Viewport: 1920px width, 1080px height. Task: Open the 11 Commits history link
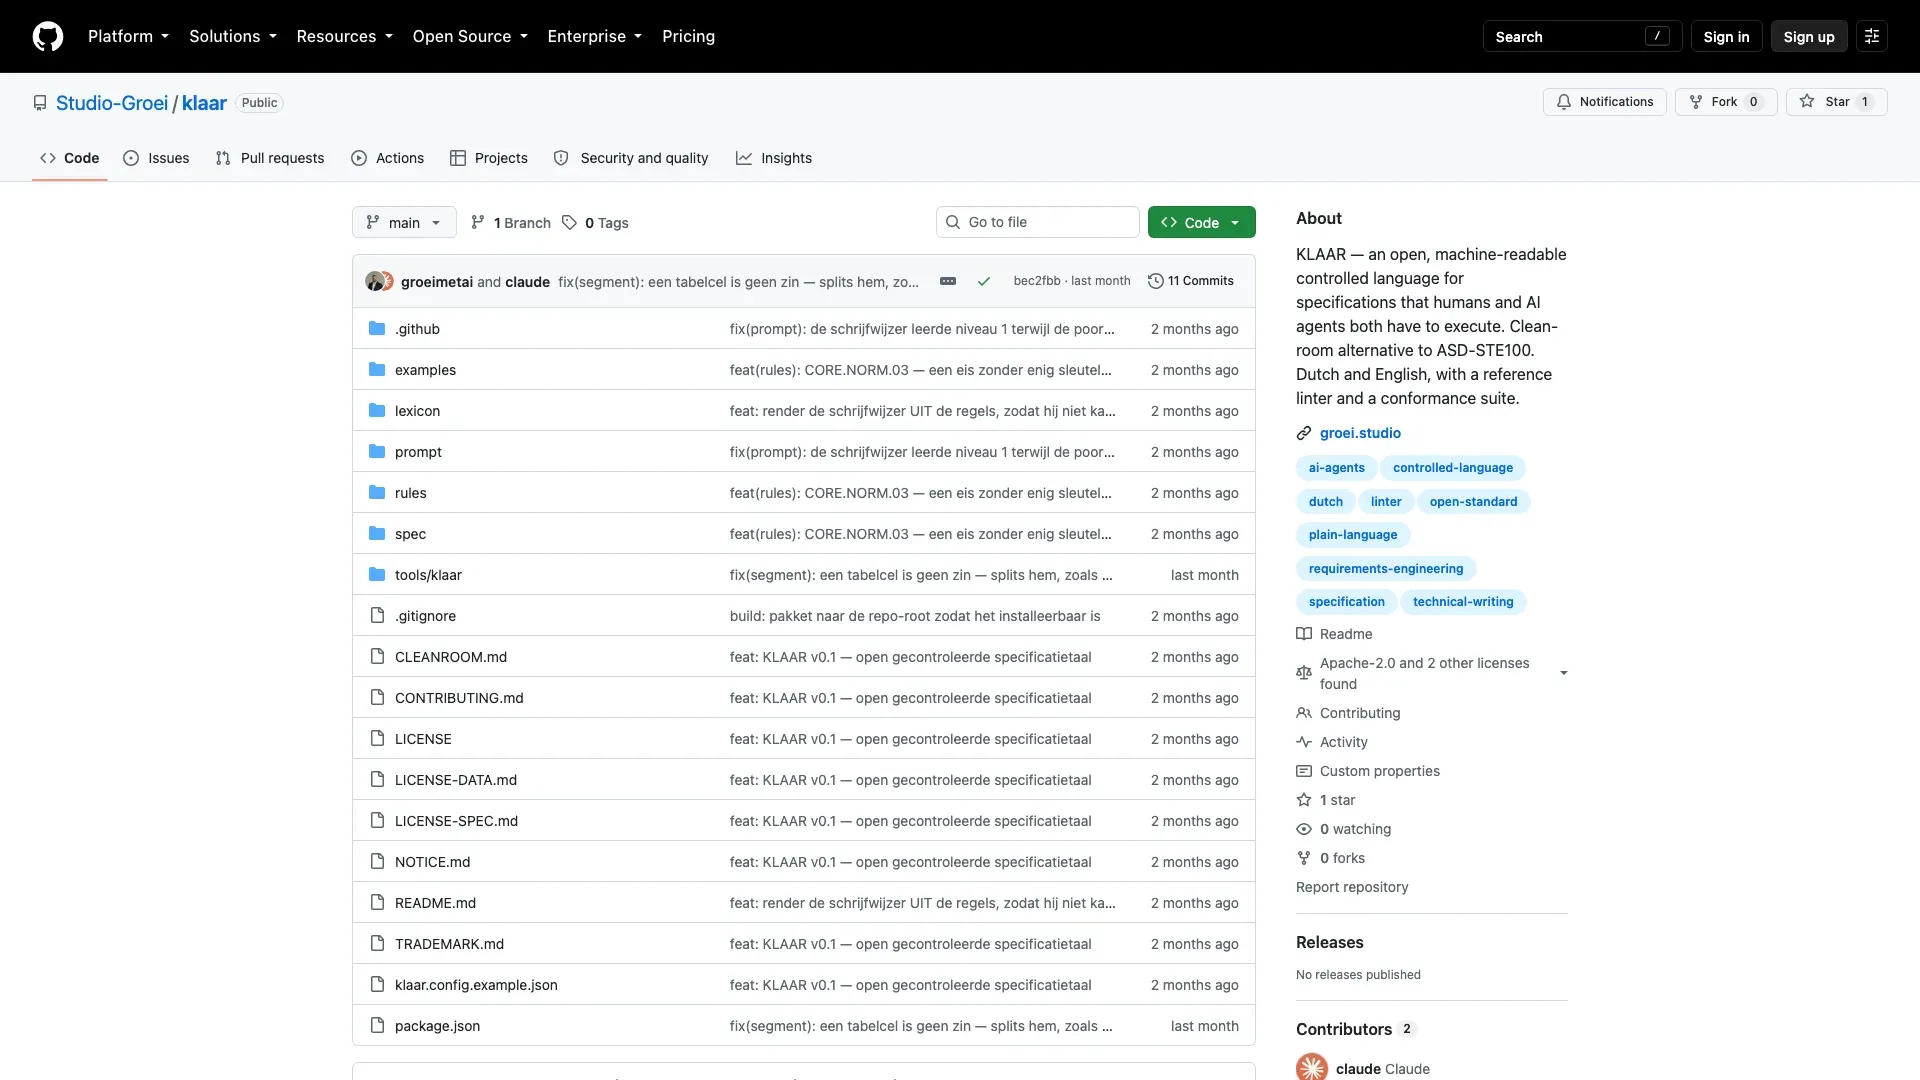click(x=1191, y=281)
